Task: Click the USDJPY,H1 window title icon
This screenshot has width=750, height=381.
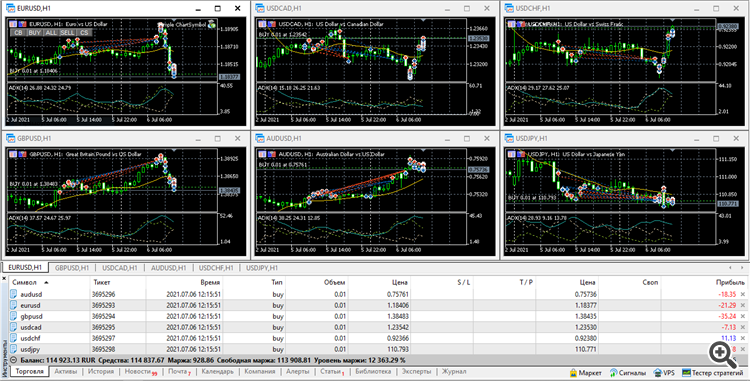Action: (x=509, y=138)
